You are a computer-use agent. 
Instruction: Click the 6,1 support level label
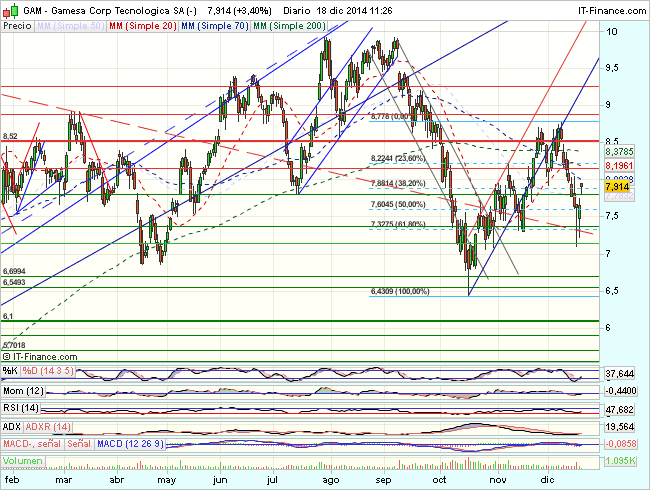(x=8, y=317)
